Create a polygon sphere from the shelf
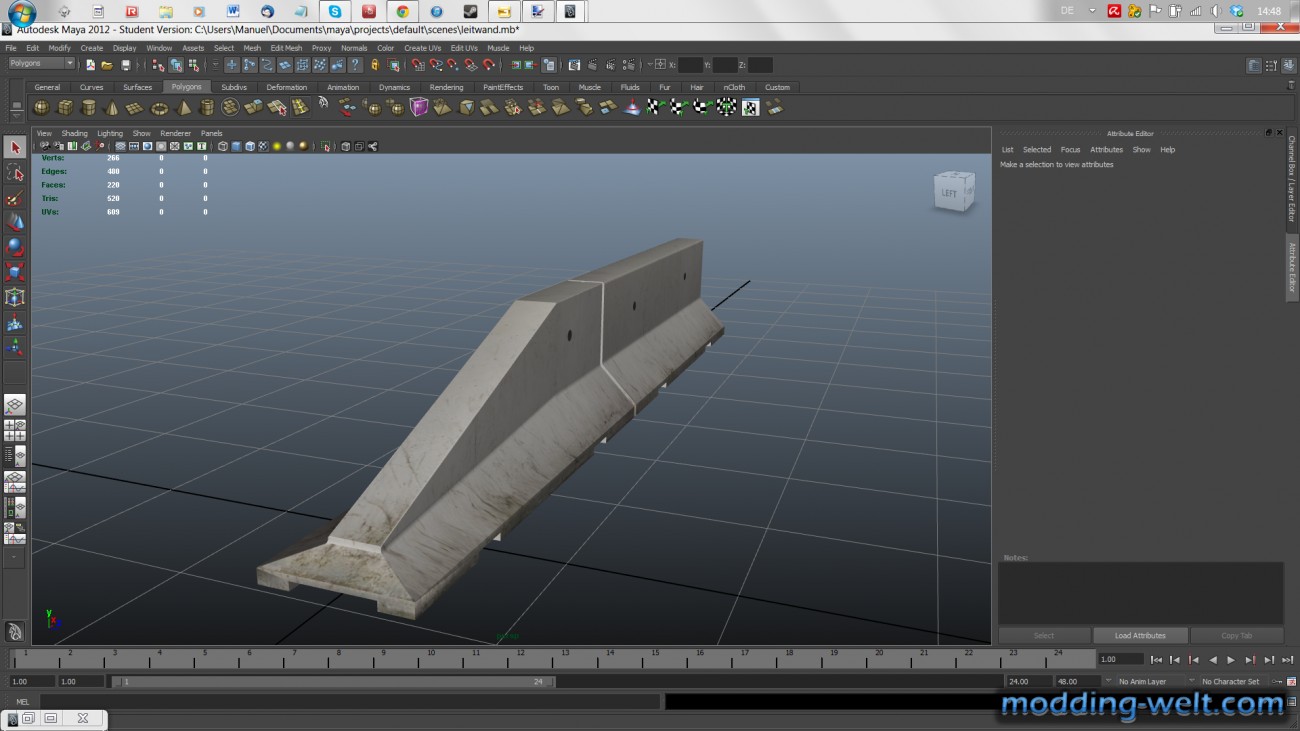Viewport: 1300px width, 731px height. (41, 107)
